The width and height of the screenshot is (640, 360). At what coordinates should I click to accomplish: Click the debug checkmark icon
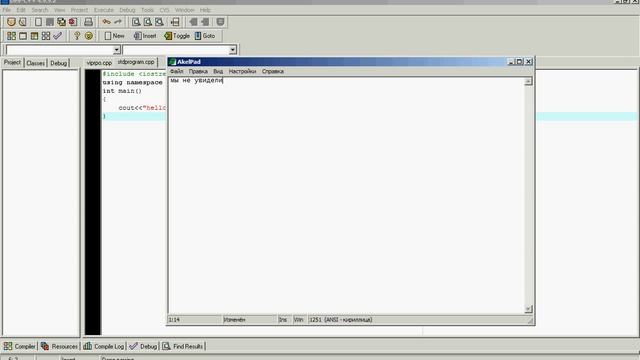[x=58, y=36]
